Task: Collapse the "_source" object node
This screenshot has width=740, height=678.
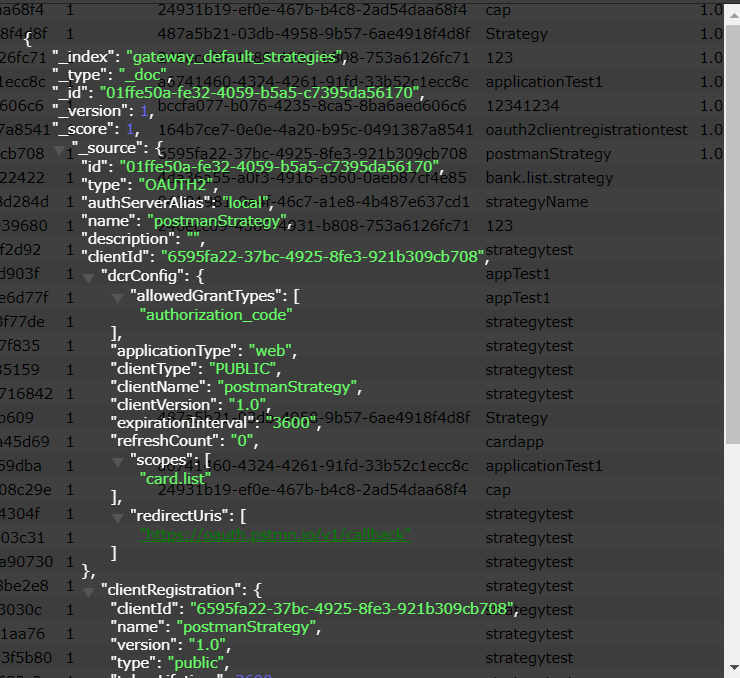Action: click(x=62, y=151)
